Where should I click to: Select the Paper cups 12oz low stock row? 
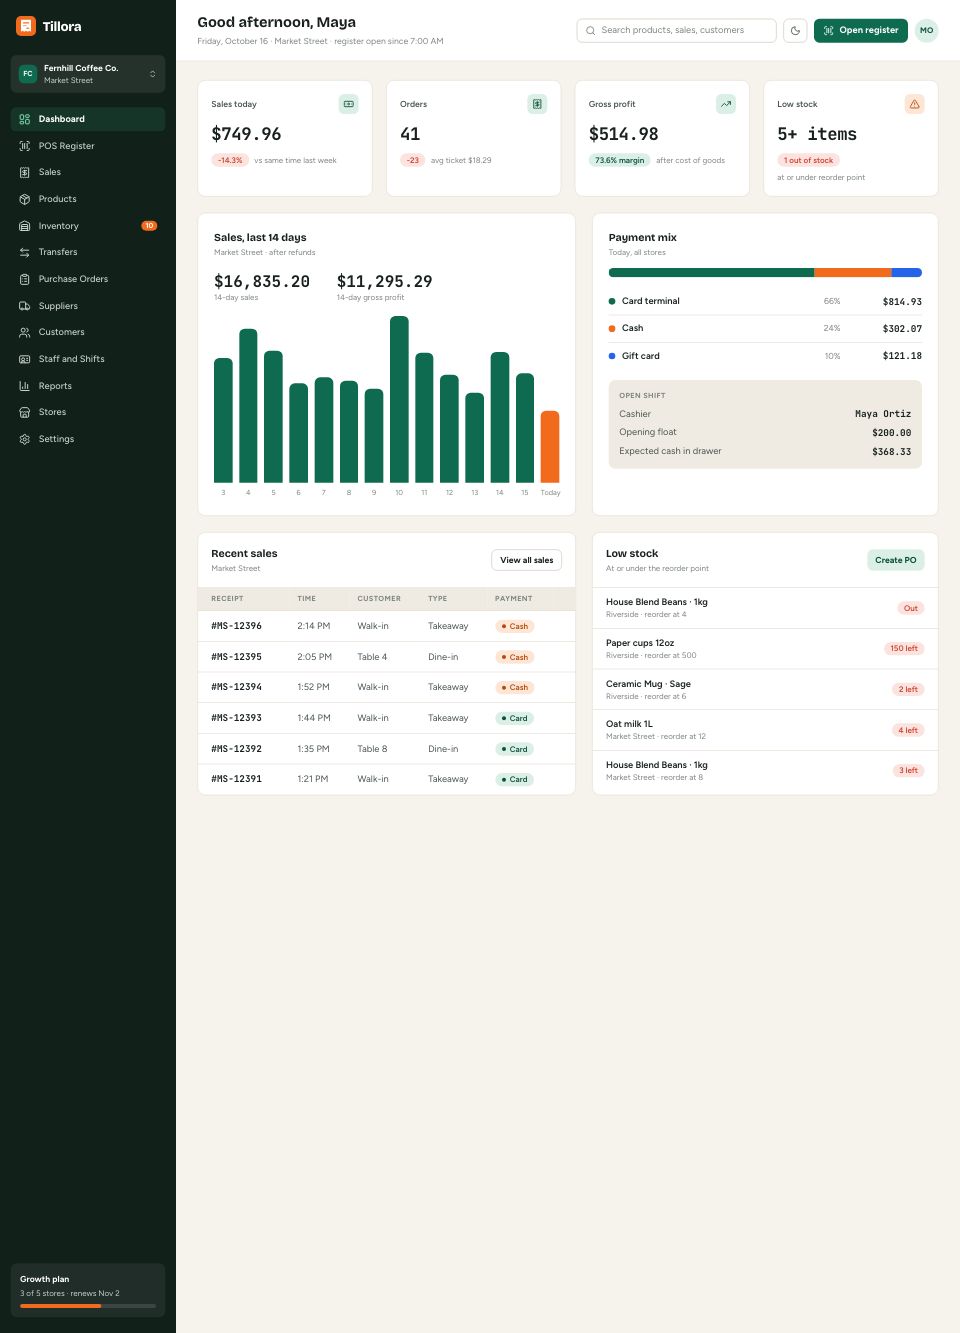[765, 649]
